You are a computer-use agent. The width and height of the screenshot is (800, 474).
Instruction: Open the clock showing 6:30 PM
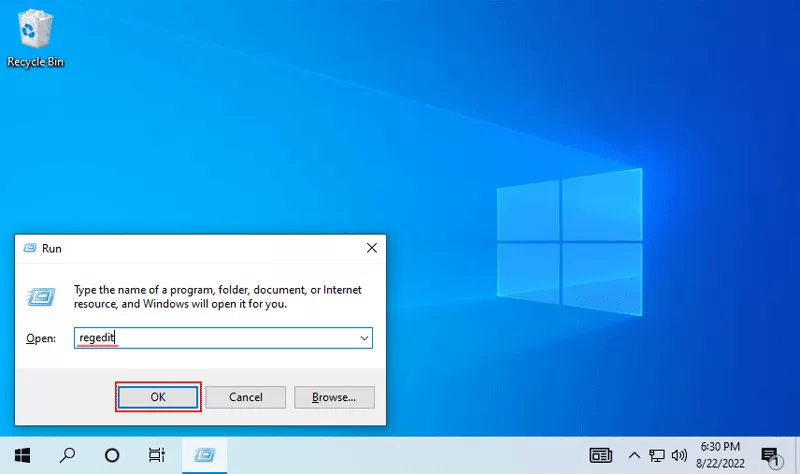[x=720, y=455]
